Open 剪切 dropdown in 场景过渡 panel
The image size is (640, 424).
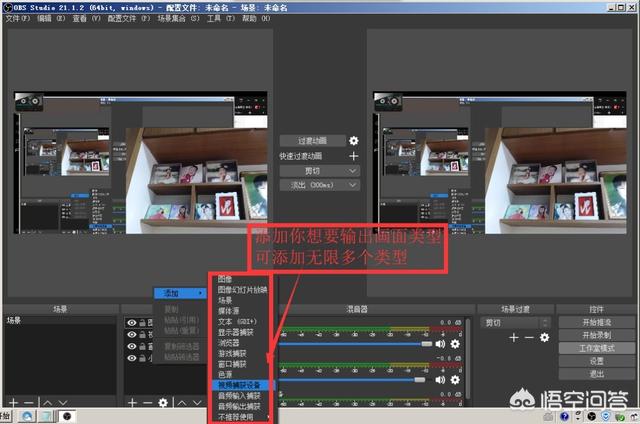515,323
